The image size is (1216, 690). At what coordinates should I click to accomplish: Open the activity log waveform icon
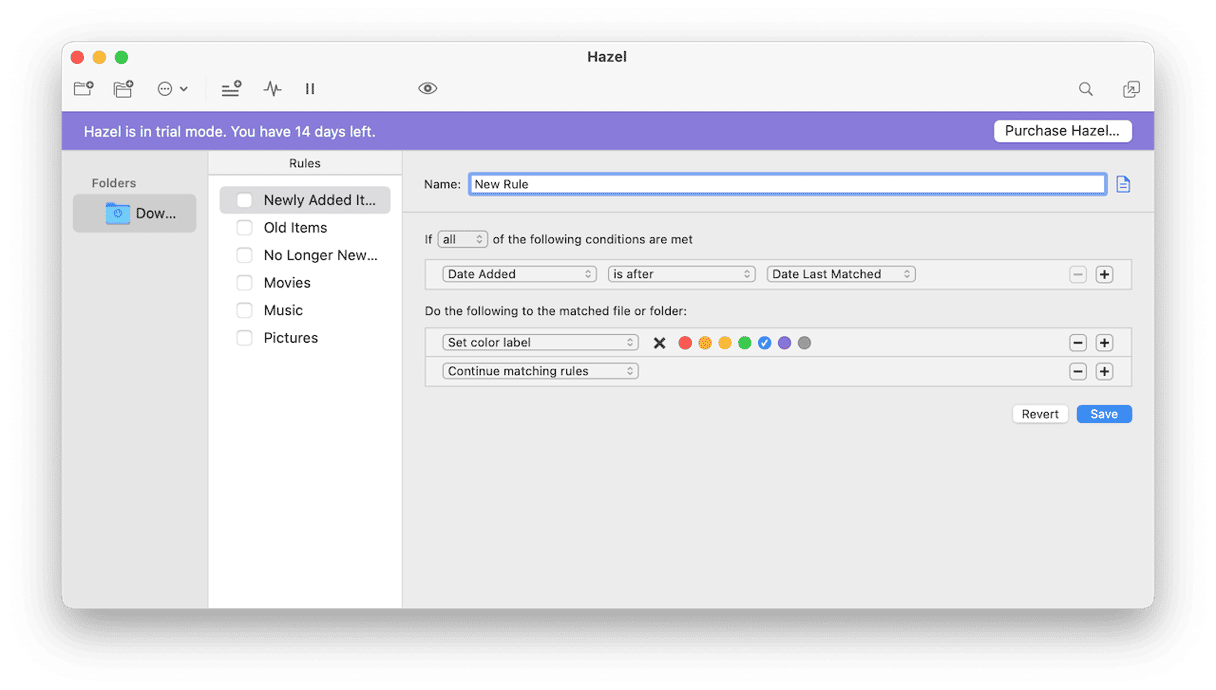tap(272, 89)
